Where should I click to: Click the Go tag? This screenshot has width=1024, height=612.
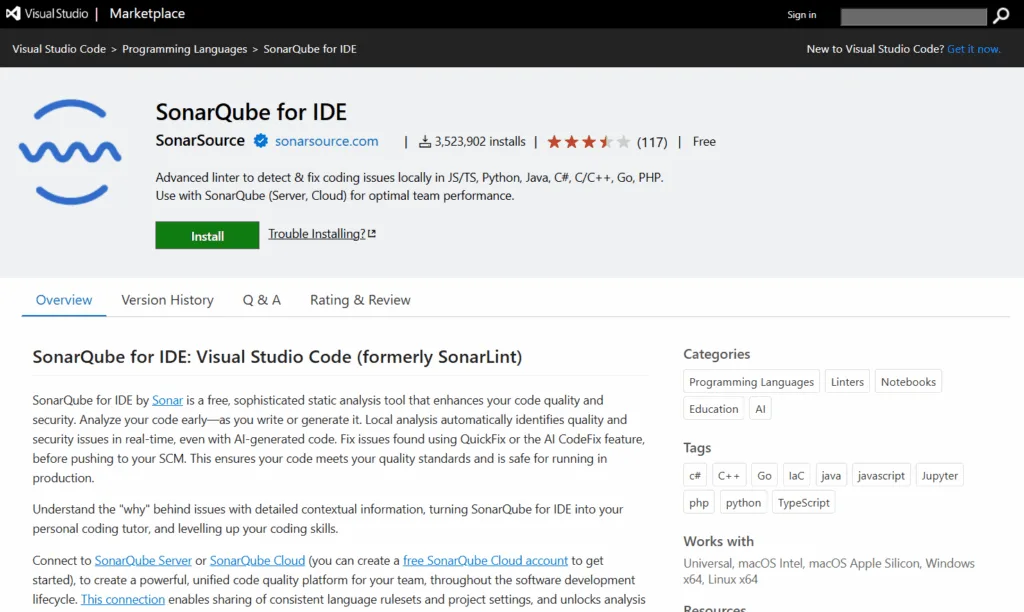[x=764, y=475]
